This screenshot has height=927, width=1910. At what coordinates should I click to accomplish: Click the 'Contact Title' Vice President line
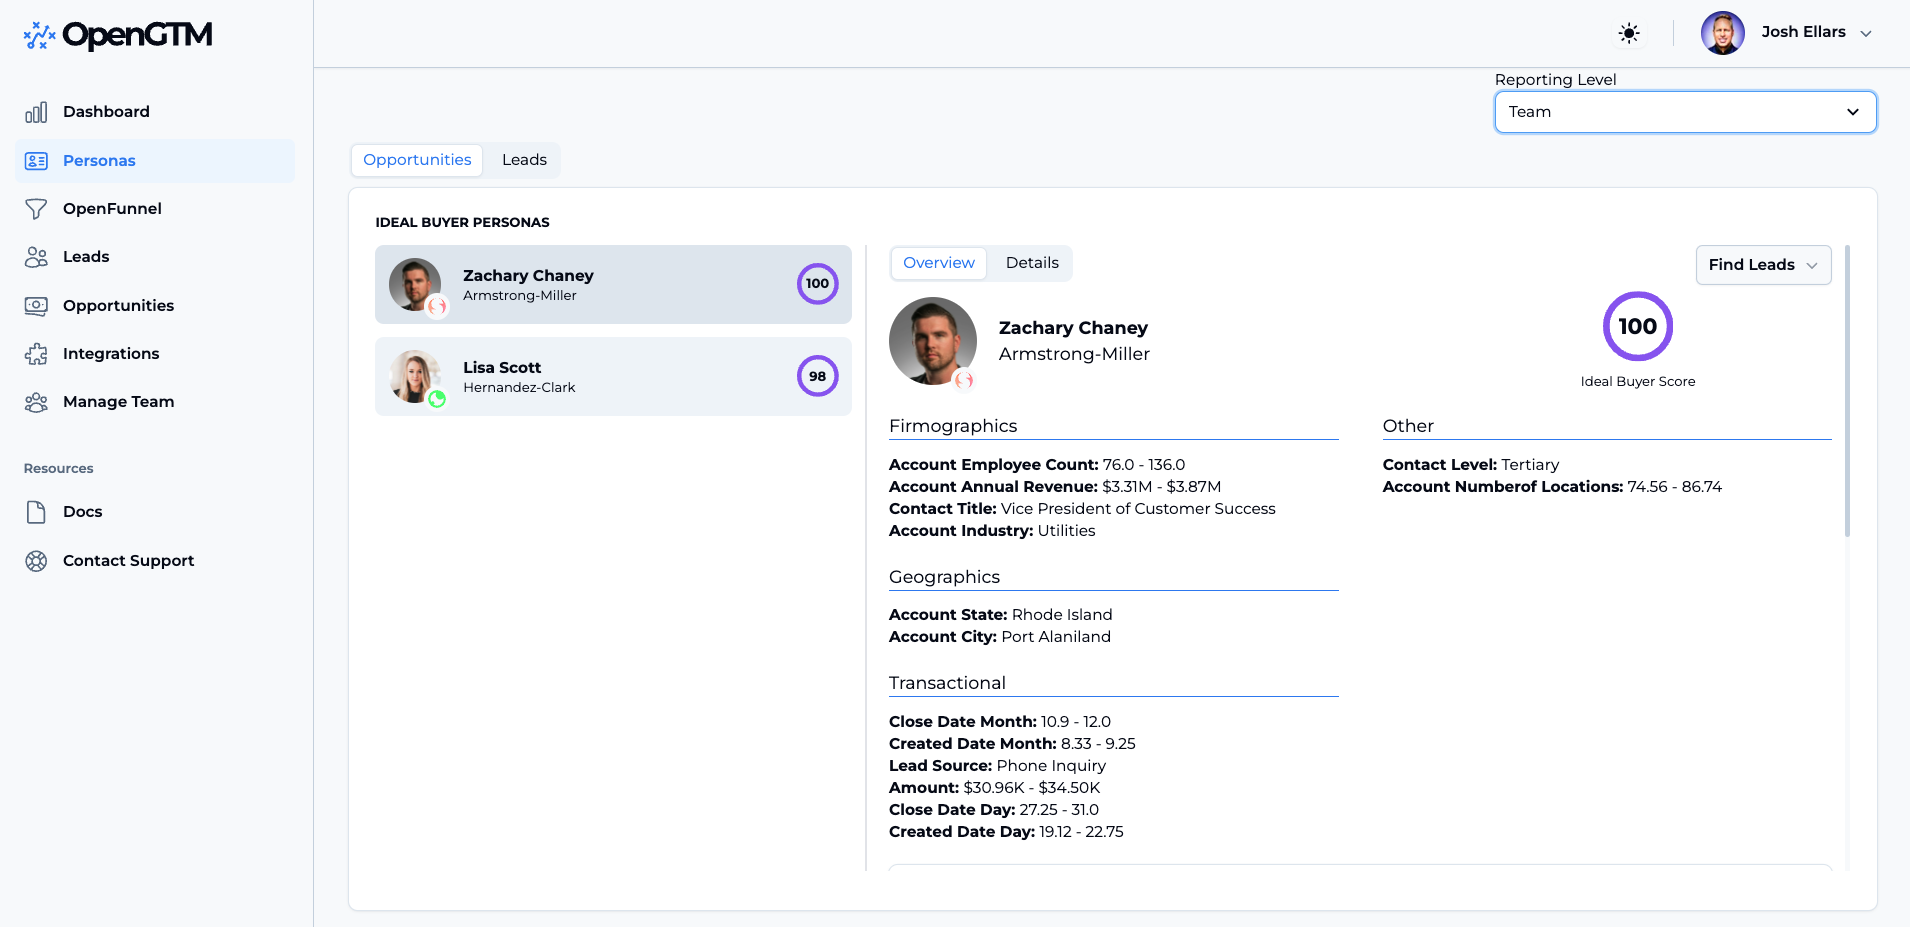[1082, 509]
